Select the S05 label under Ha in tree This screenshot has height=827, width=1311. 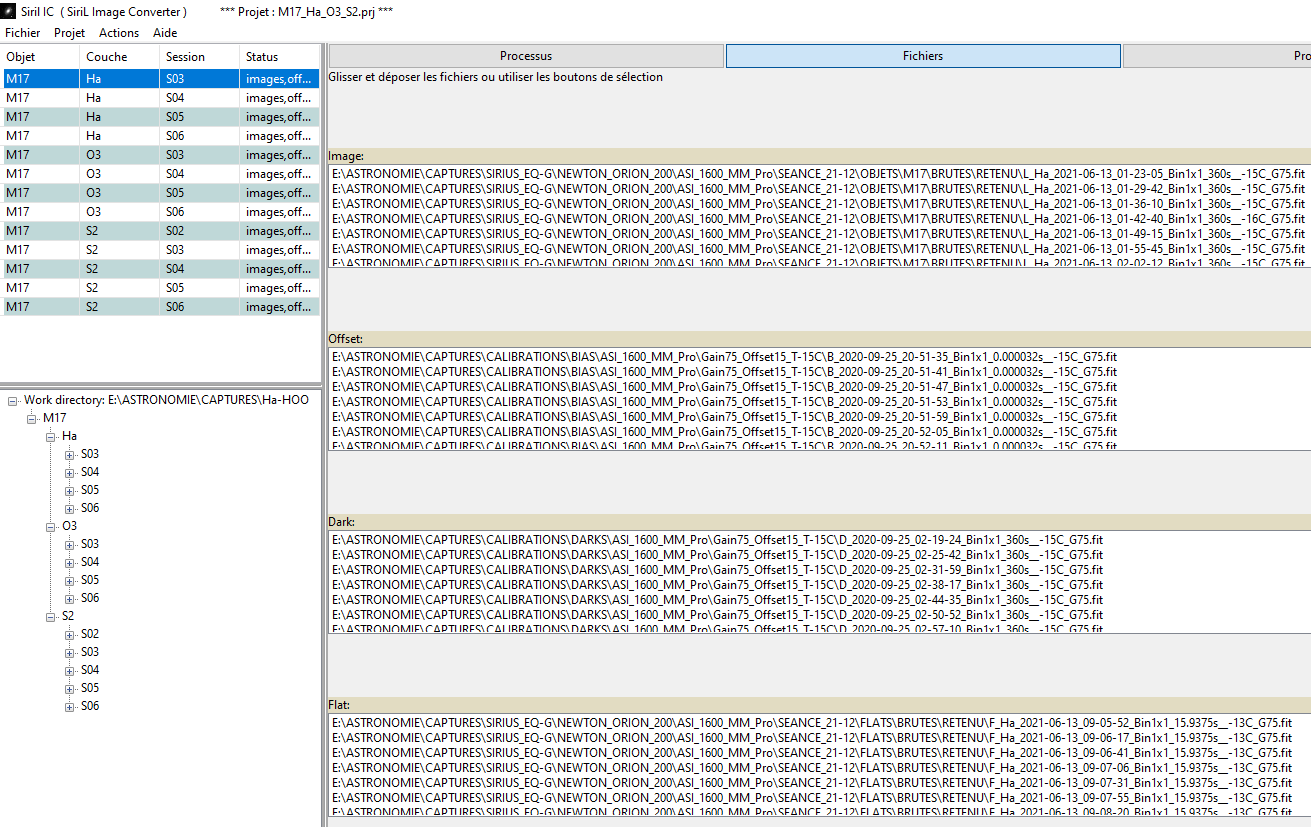coord(90,490)
